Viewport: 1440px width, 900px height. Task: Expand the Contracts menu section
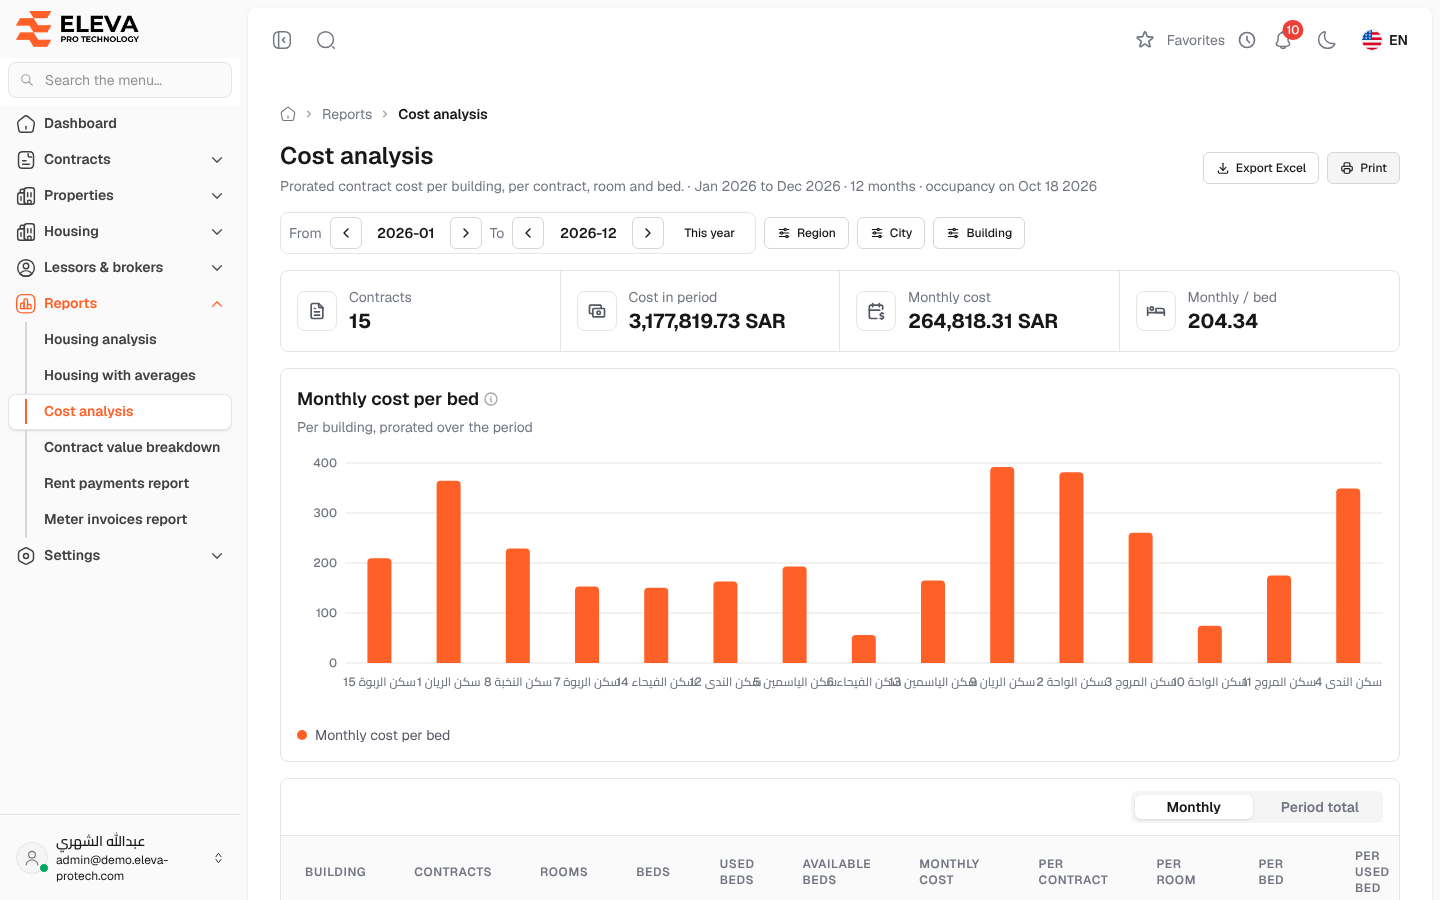120,159
